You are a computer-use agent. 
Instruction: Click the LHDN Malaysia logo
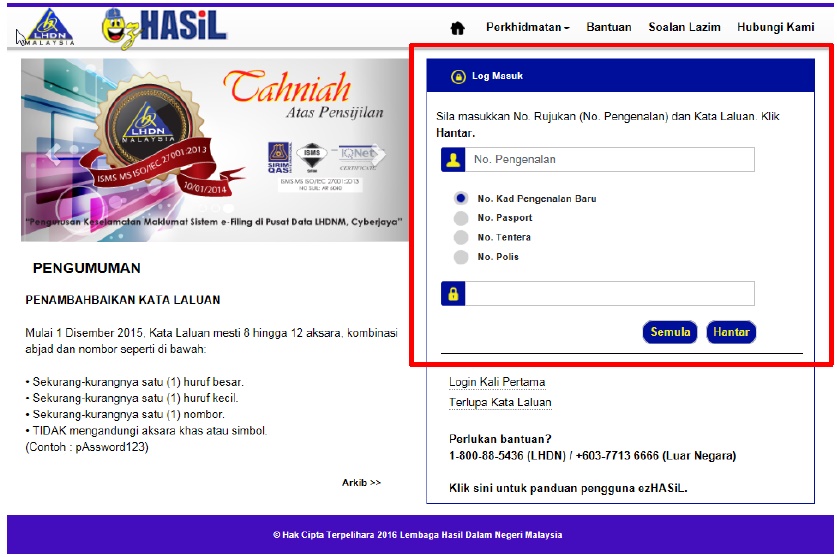pyautogui.click(x=49, y=27)
